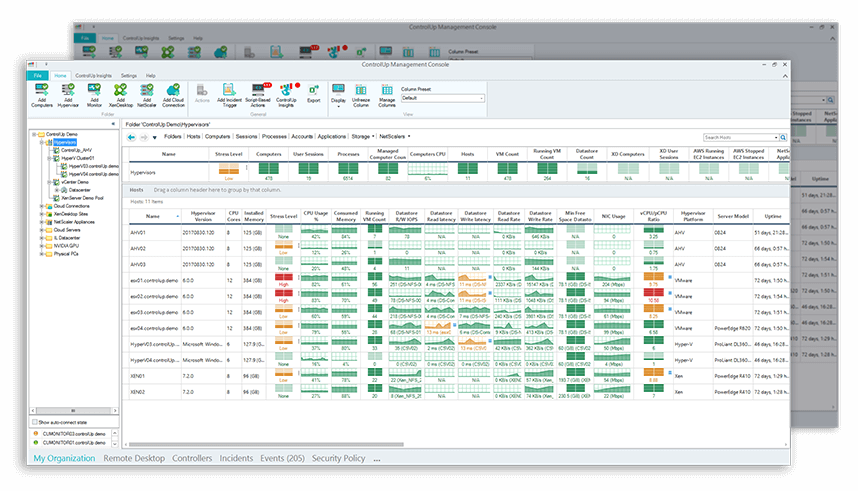Open the Events (205) bottom tab
This screenshot has width=858, height=491.
point(282,458)
